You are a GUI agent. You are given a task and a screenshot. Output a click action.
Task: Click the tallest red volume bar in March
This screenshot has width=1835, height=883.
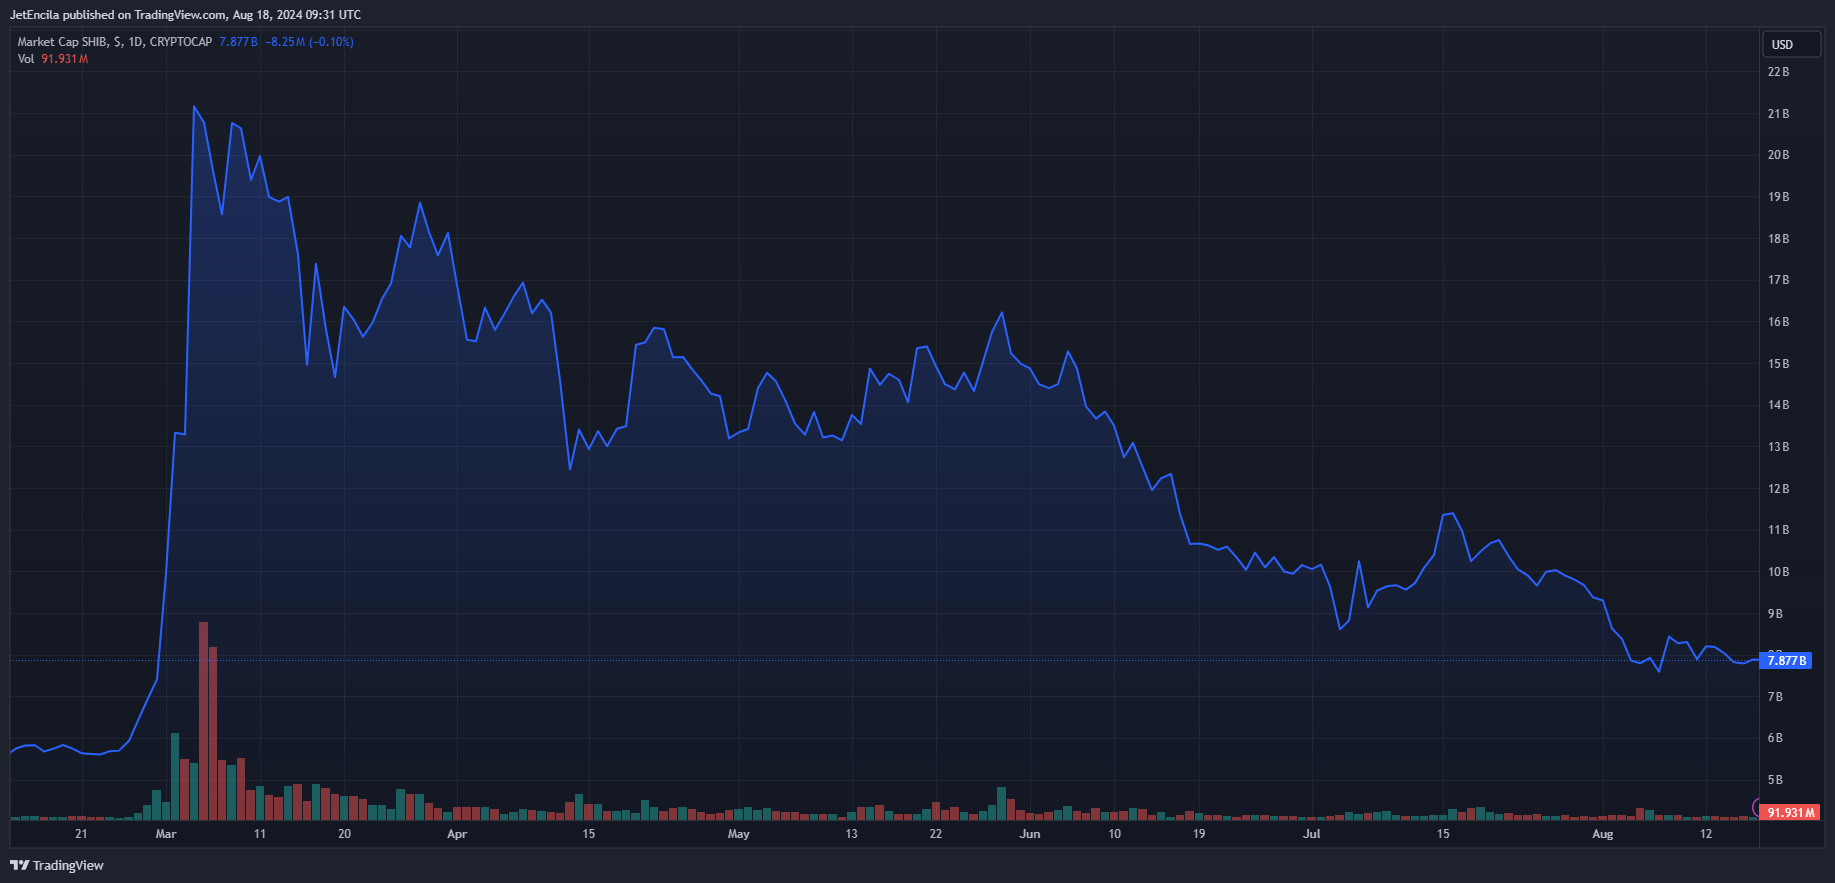(x=204, y=721)
